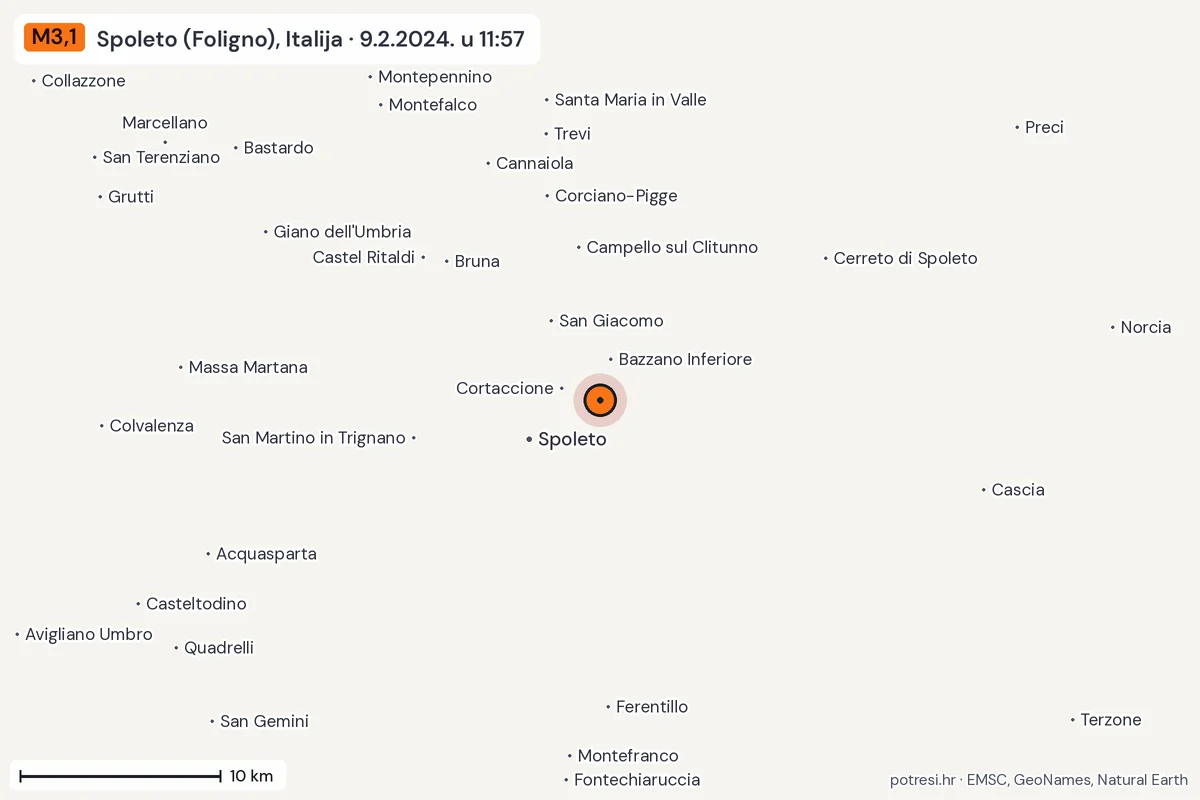Click the Montefalco label
The image size is (1200, 800).
pyautogui.click(x=433, y=105)
